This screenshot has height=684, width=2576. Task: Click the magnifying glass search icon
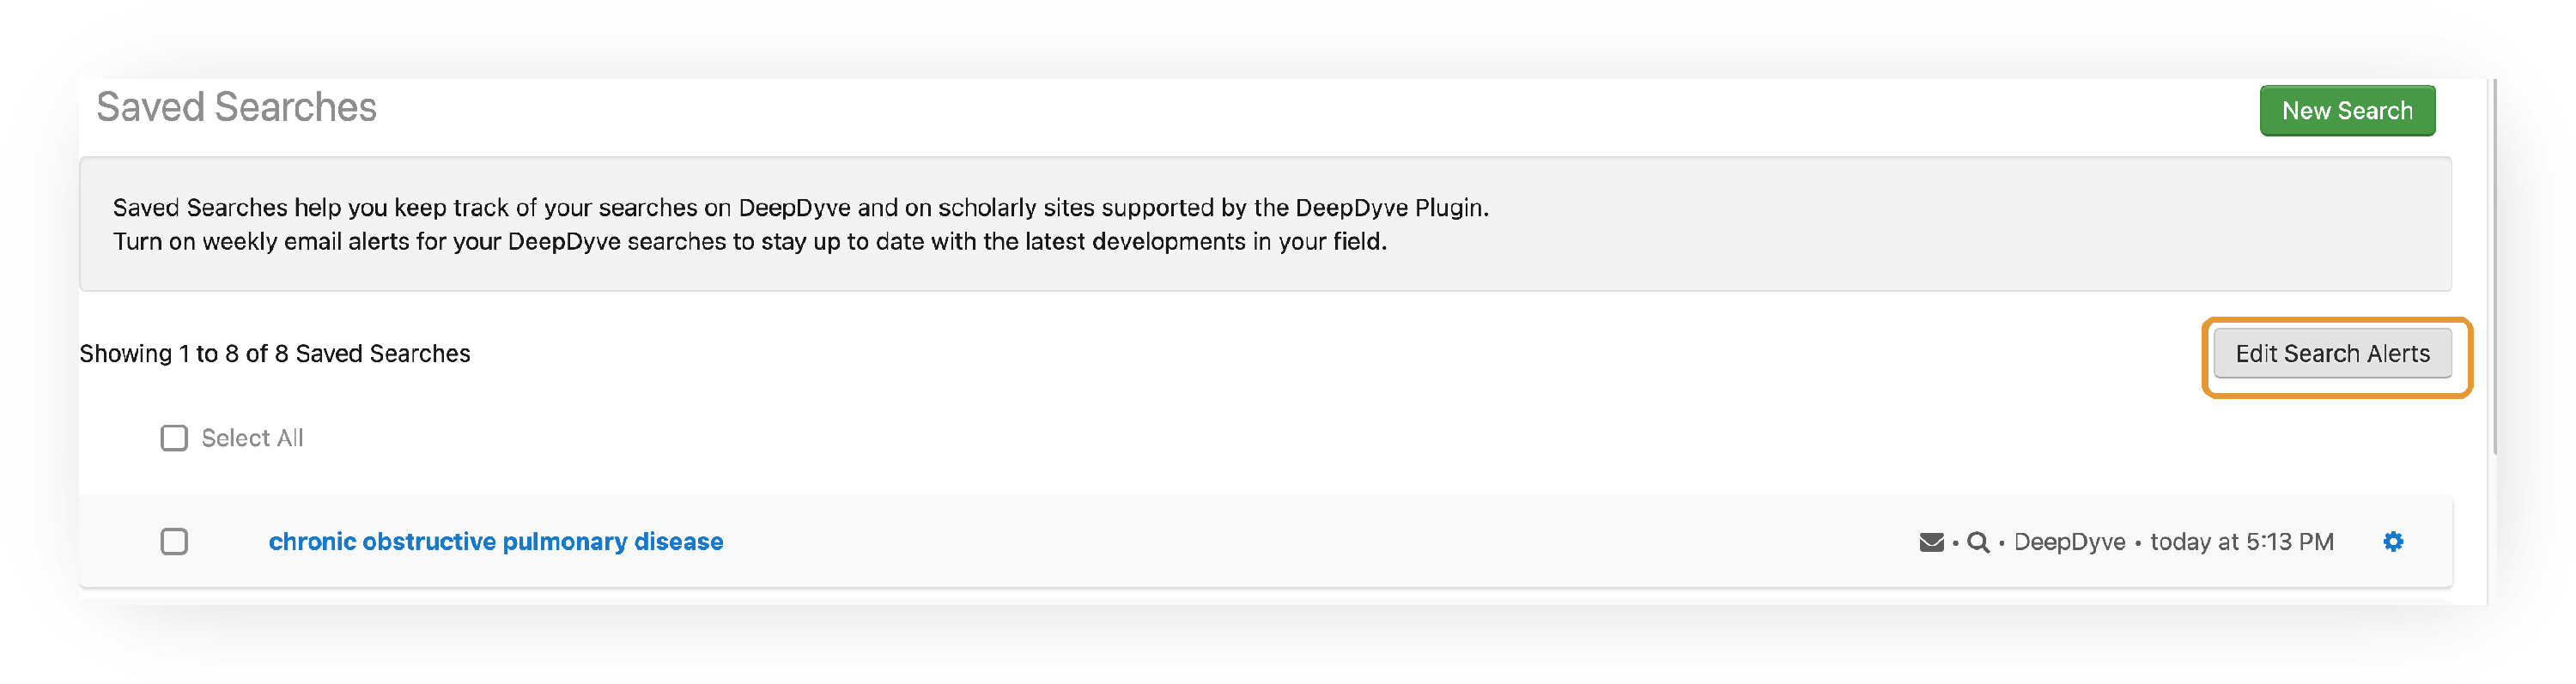(x=1977, y=542)
